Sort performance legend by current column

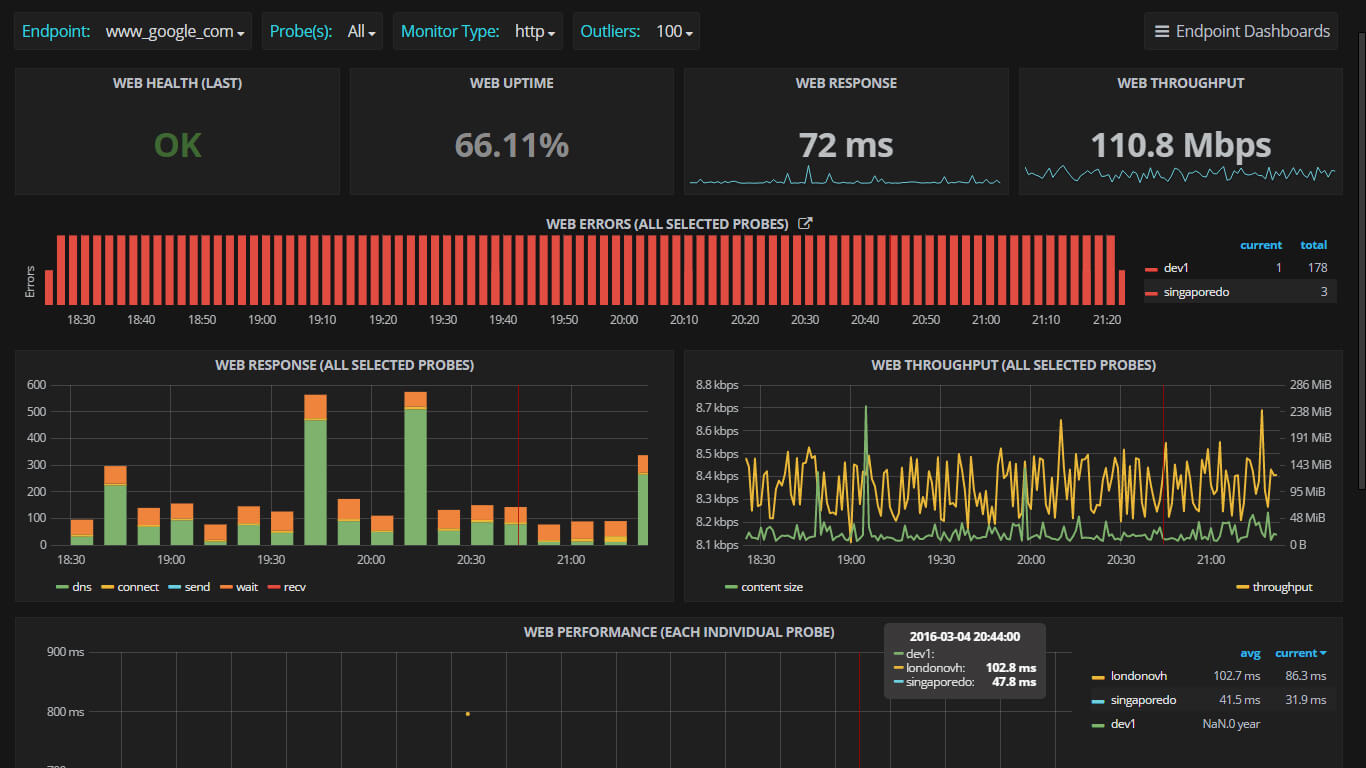[x=1300, y=653]
